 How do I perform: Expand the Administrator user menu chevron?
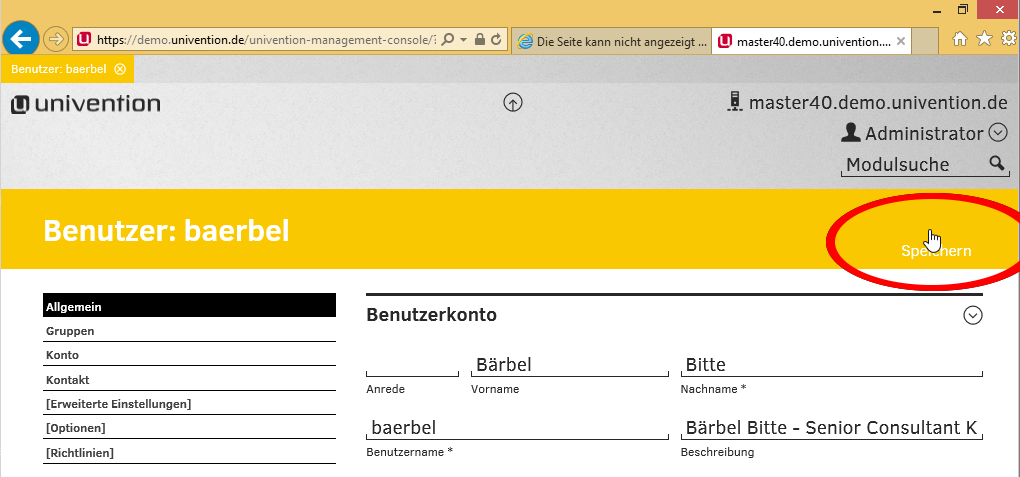coord(997,133)
